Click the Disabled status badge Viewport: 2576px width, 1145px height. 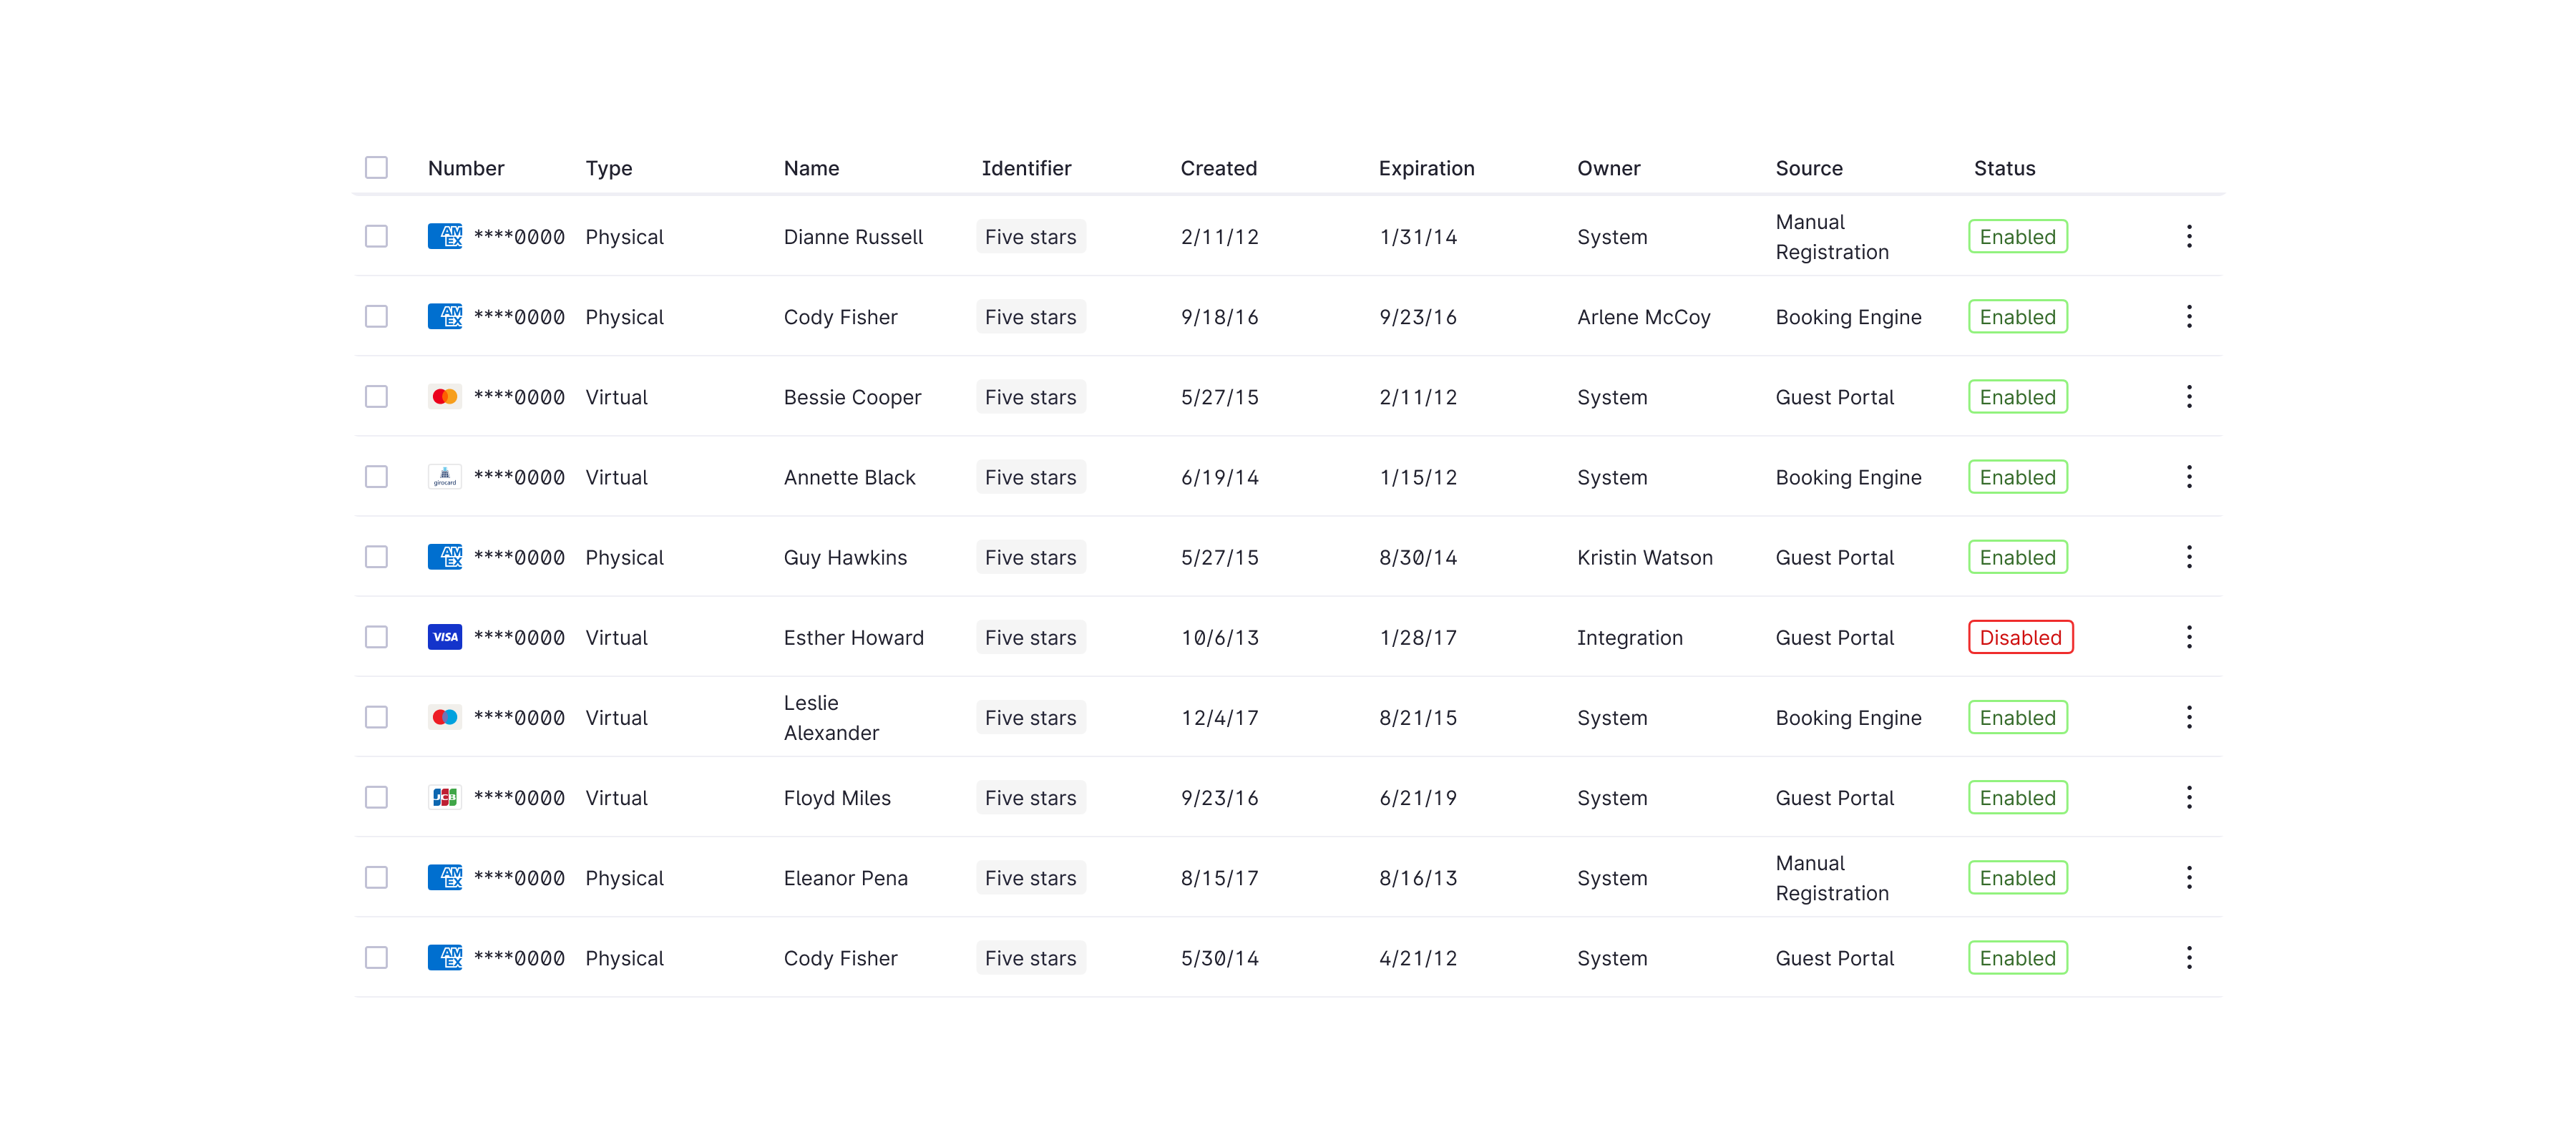point(2020,637)
